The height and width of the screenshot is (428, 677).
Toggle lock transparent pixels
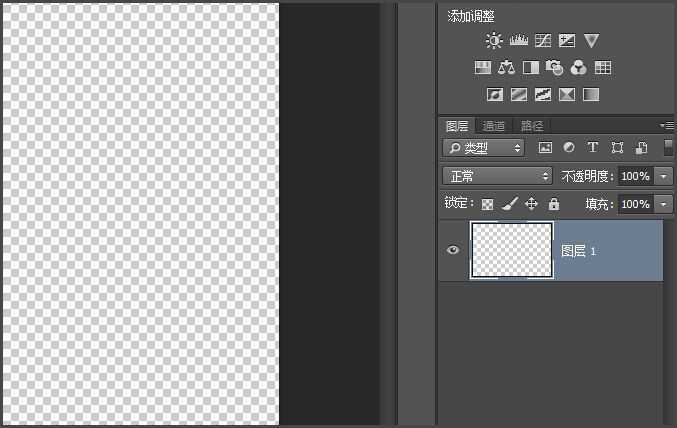pyautogui.click(x=488, y=204)
